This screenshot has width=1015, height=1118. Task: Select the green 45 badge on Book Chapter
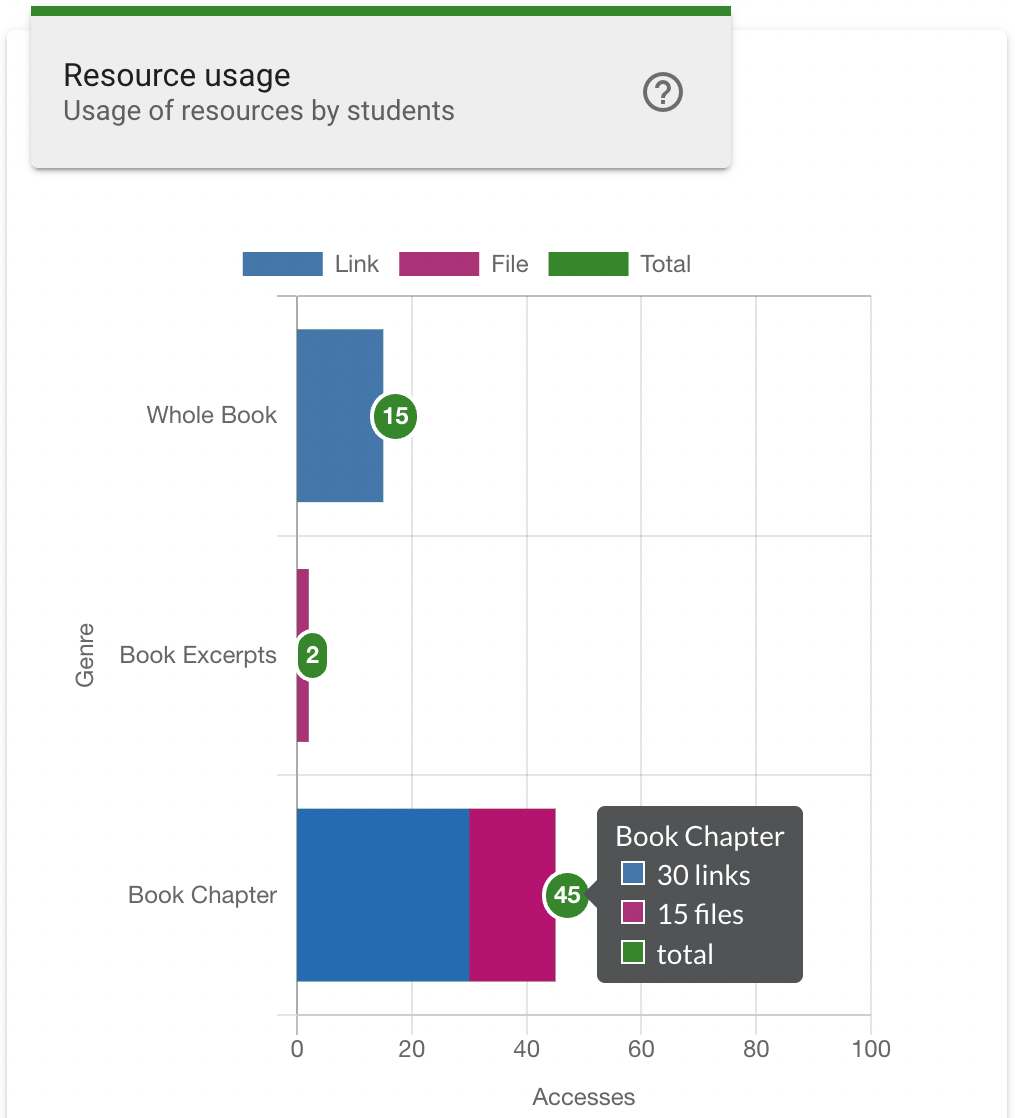(x=567, y=896)
